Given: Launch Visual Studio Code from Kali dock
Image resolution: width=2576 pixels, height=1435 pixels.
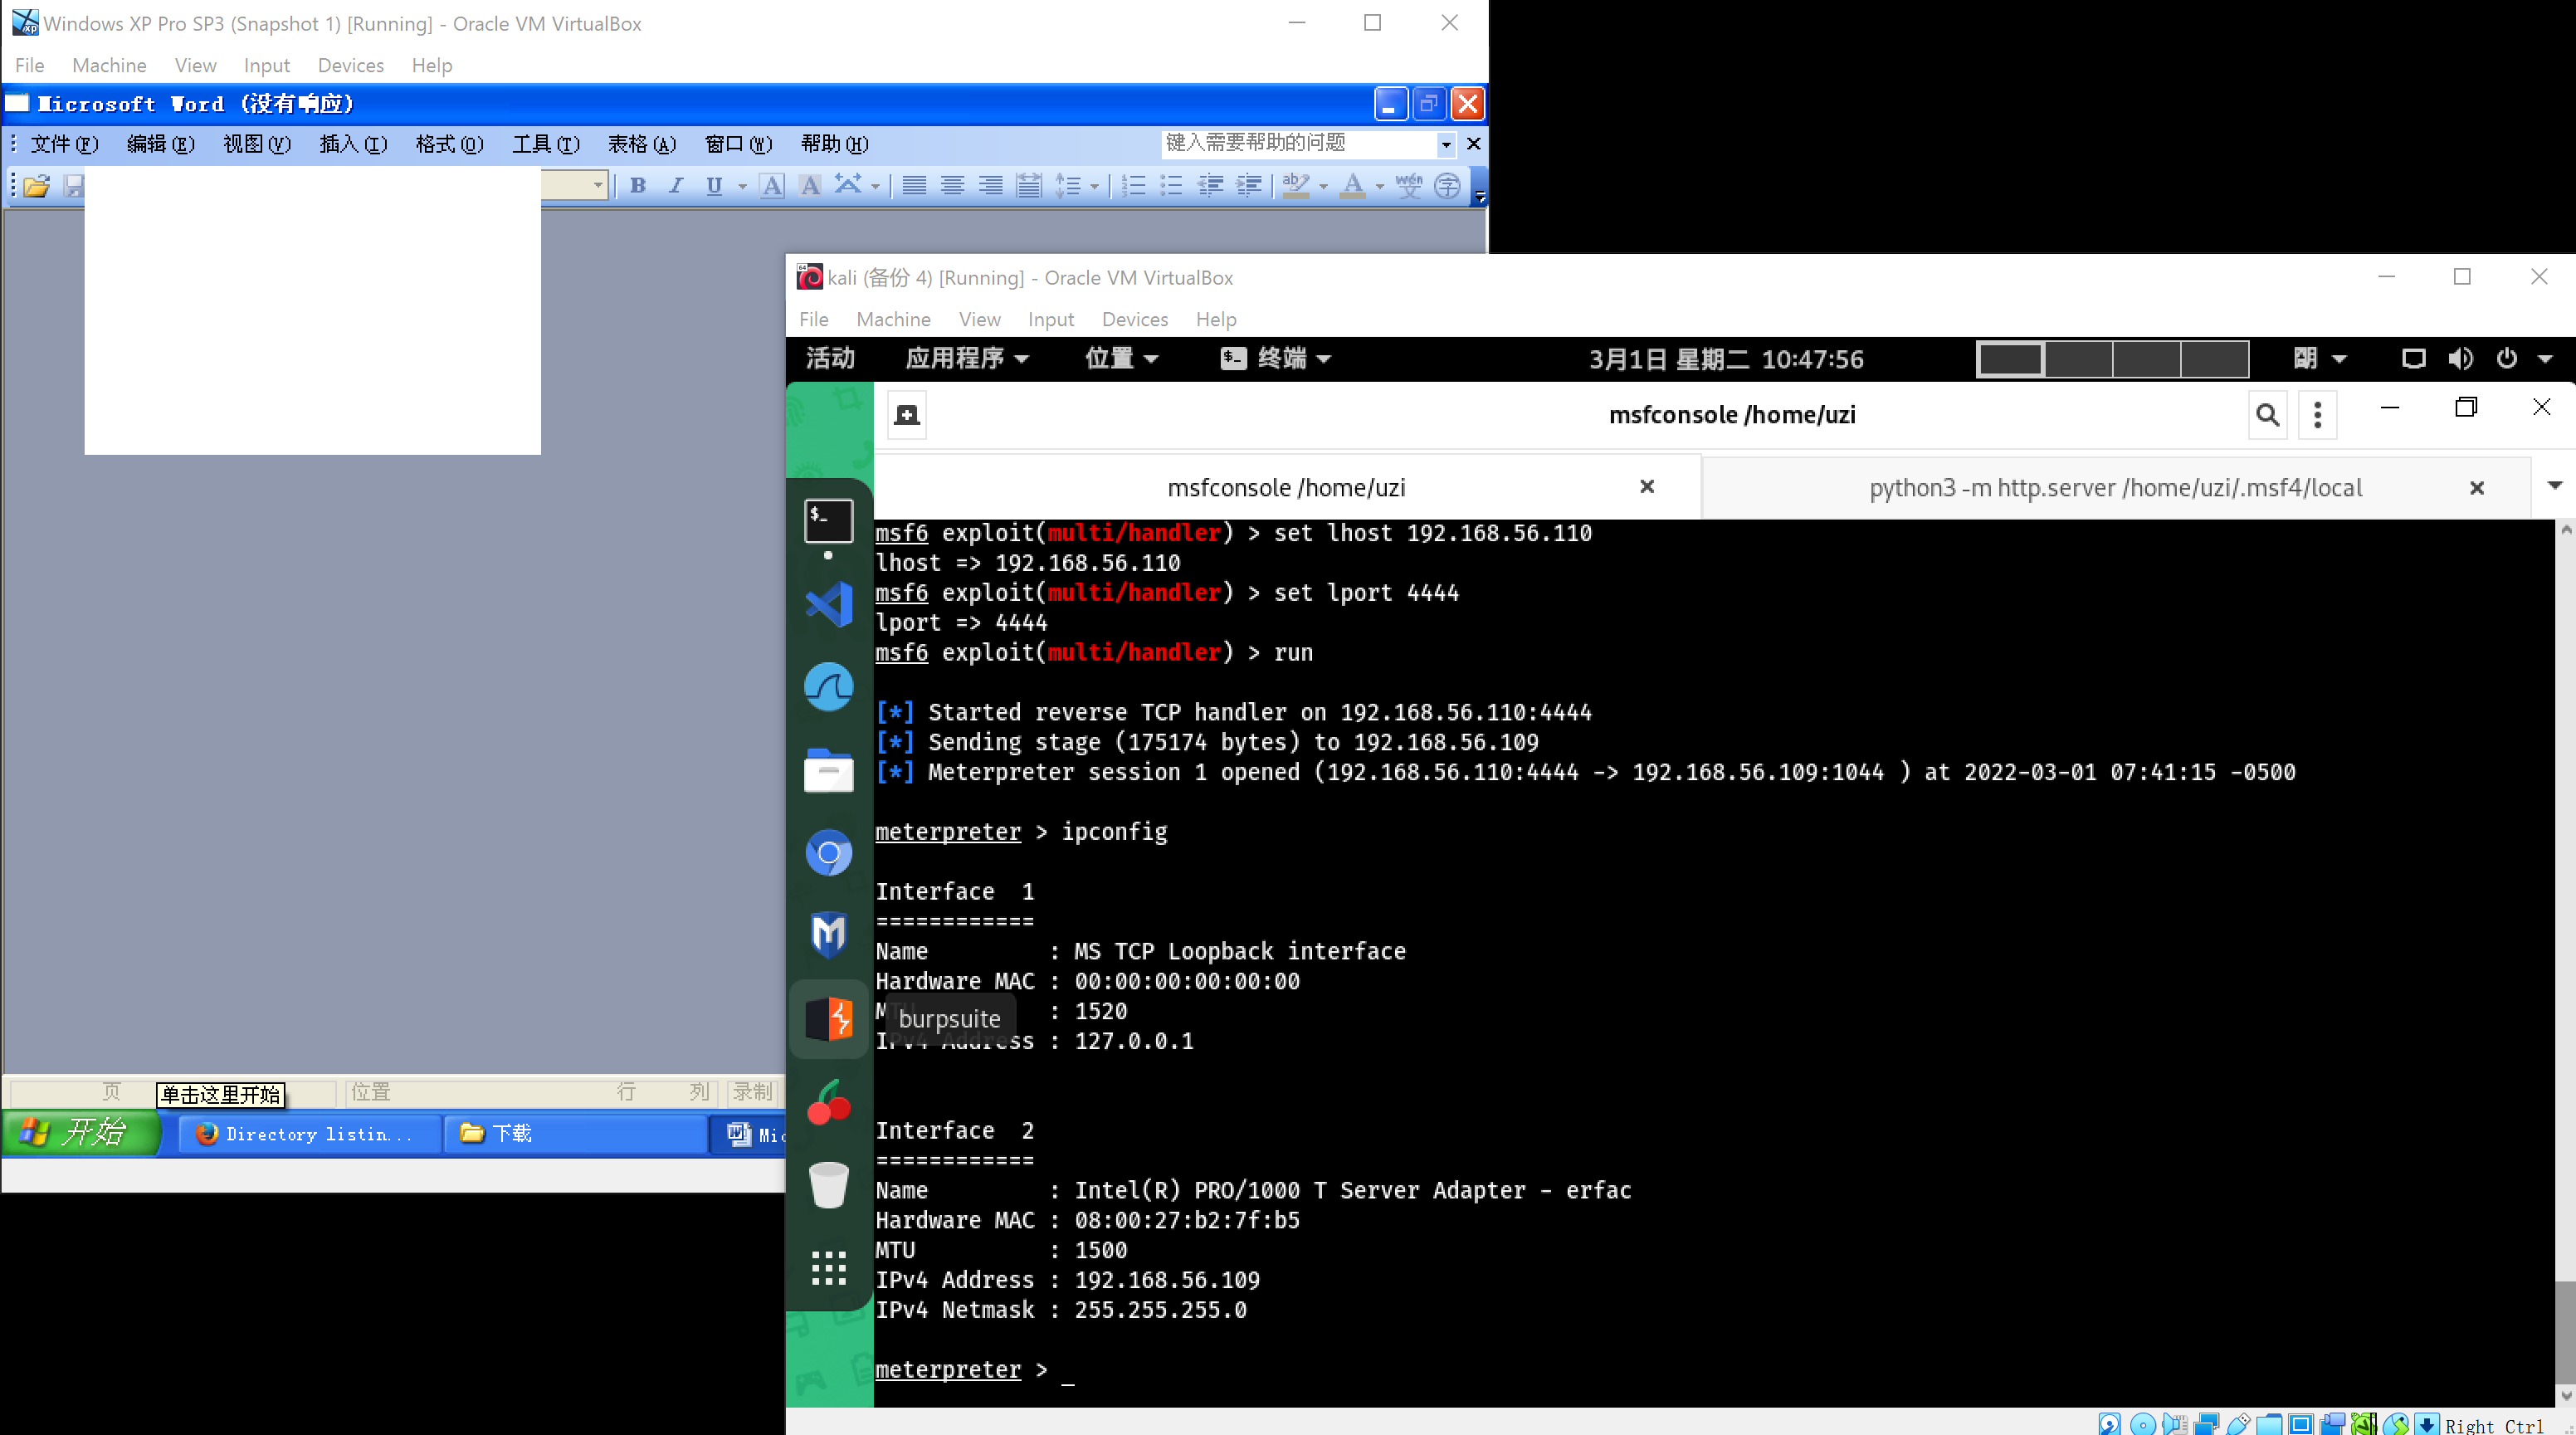Looking at the screenshot, I should (829, 604).
